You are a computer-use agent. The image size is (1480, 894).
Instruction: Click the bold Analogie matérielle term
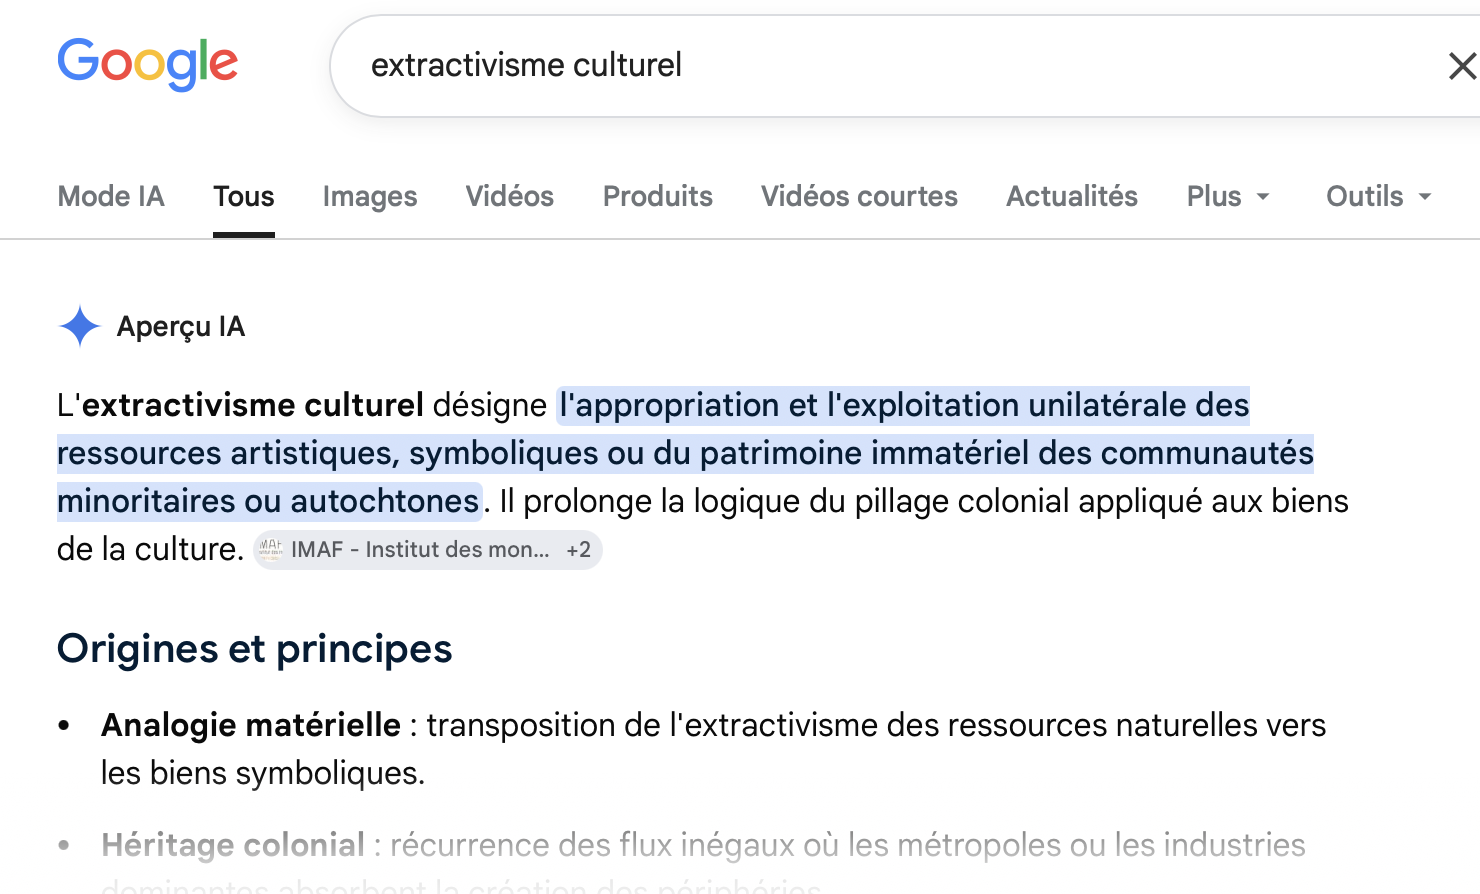[251, 725]
